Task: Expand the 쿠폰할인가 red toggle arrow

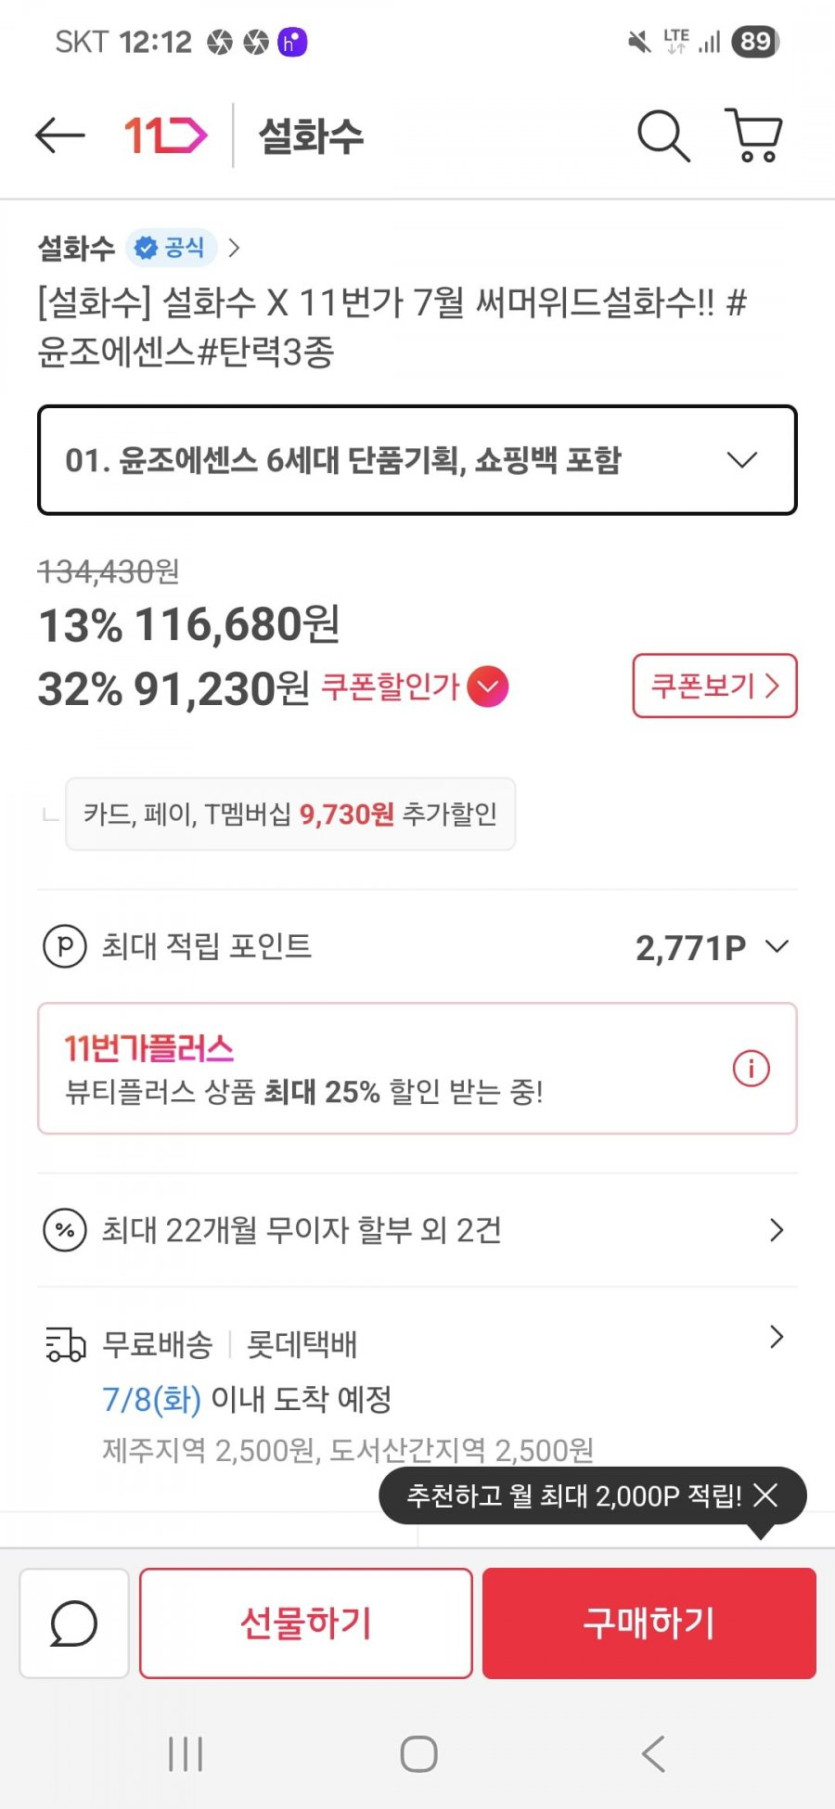Action: (488, 687)
